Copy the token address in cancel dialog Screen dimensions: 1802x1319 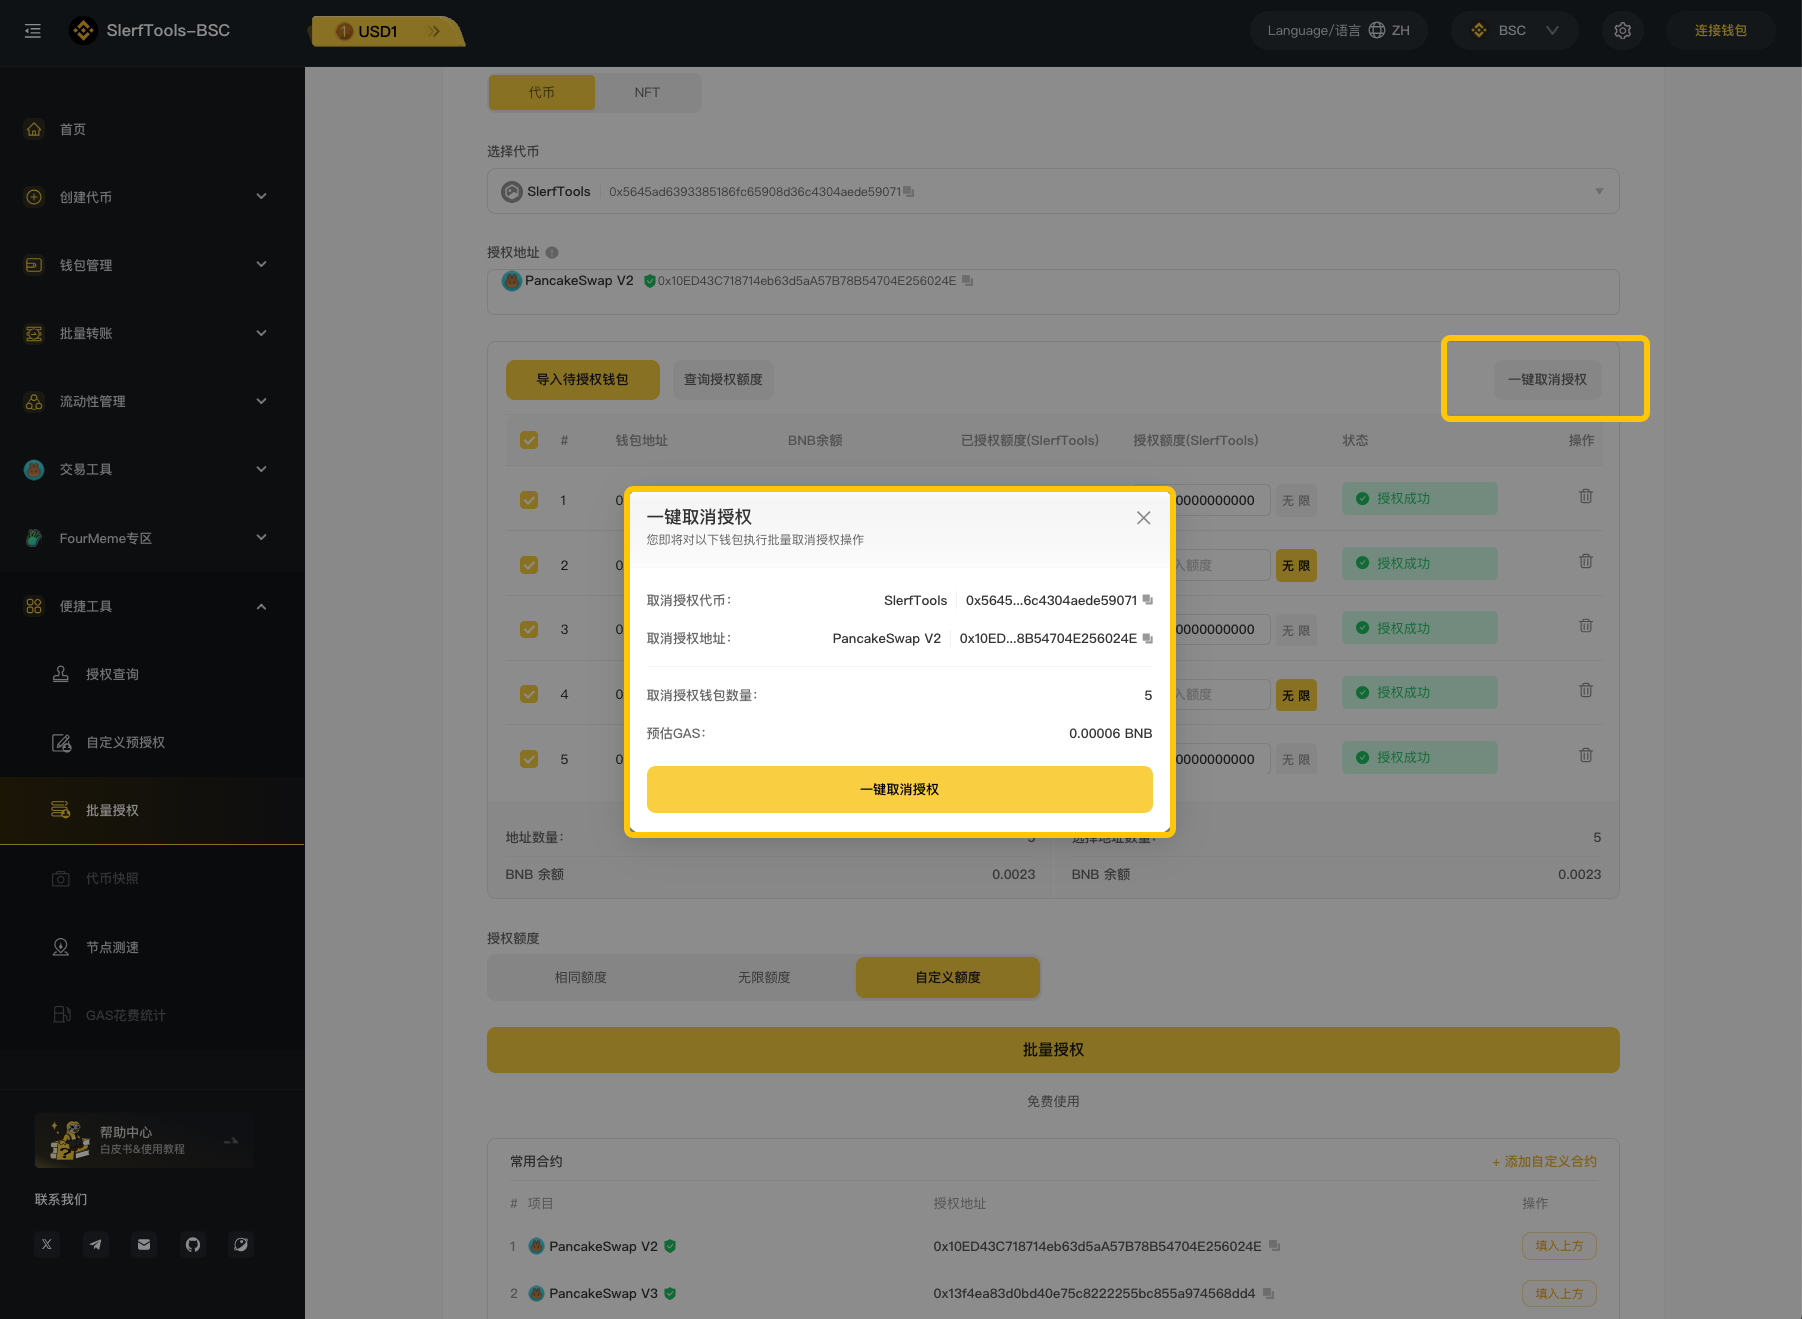pos(1148,600)
